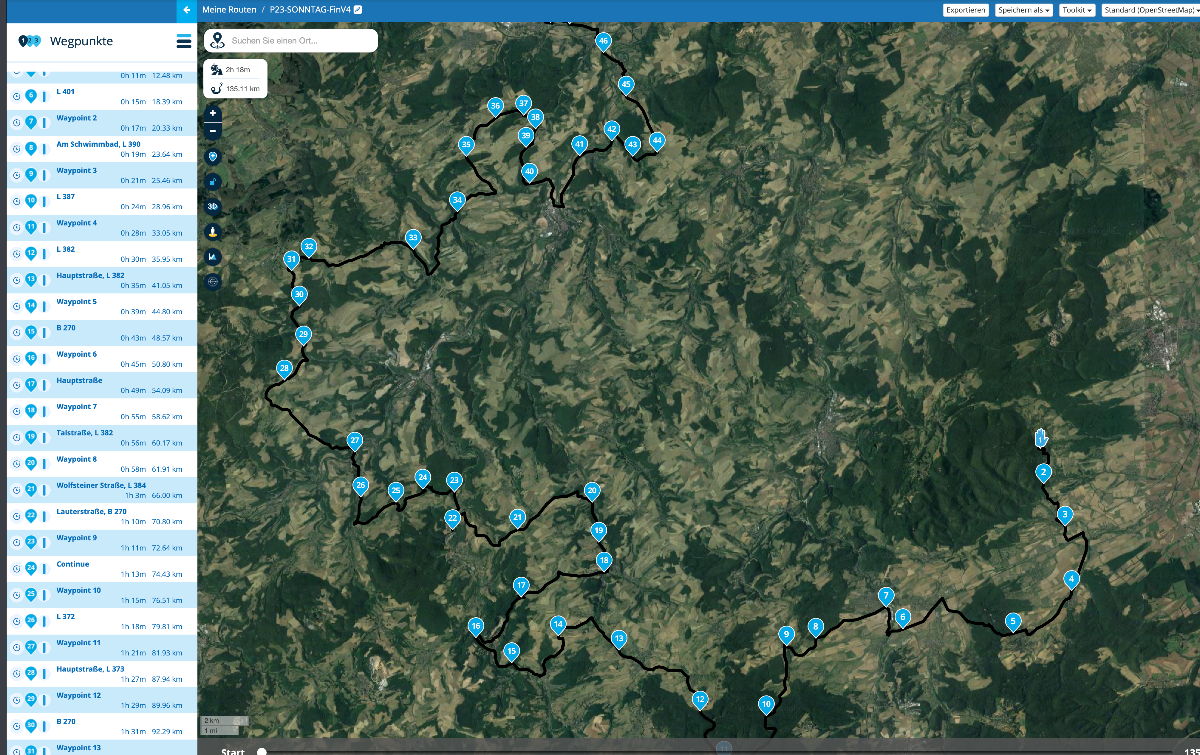This screenshot has height=755, width=1200.
Task: Click the Exportieren button
Action: pyautogui.click(x=965, y=10)
